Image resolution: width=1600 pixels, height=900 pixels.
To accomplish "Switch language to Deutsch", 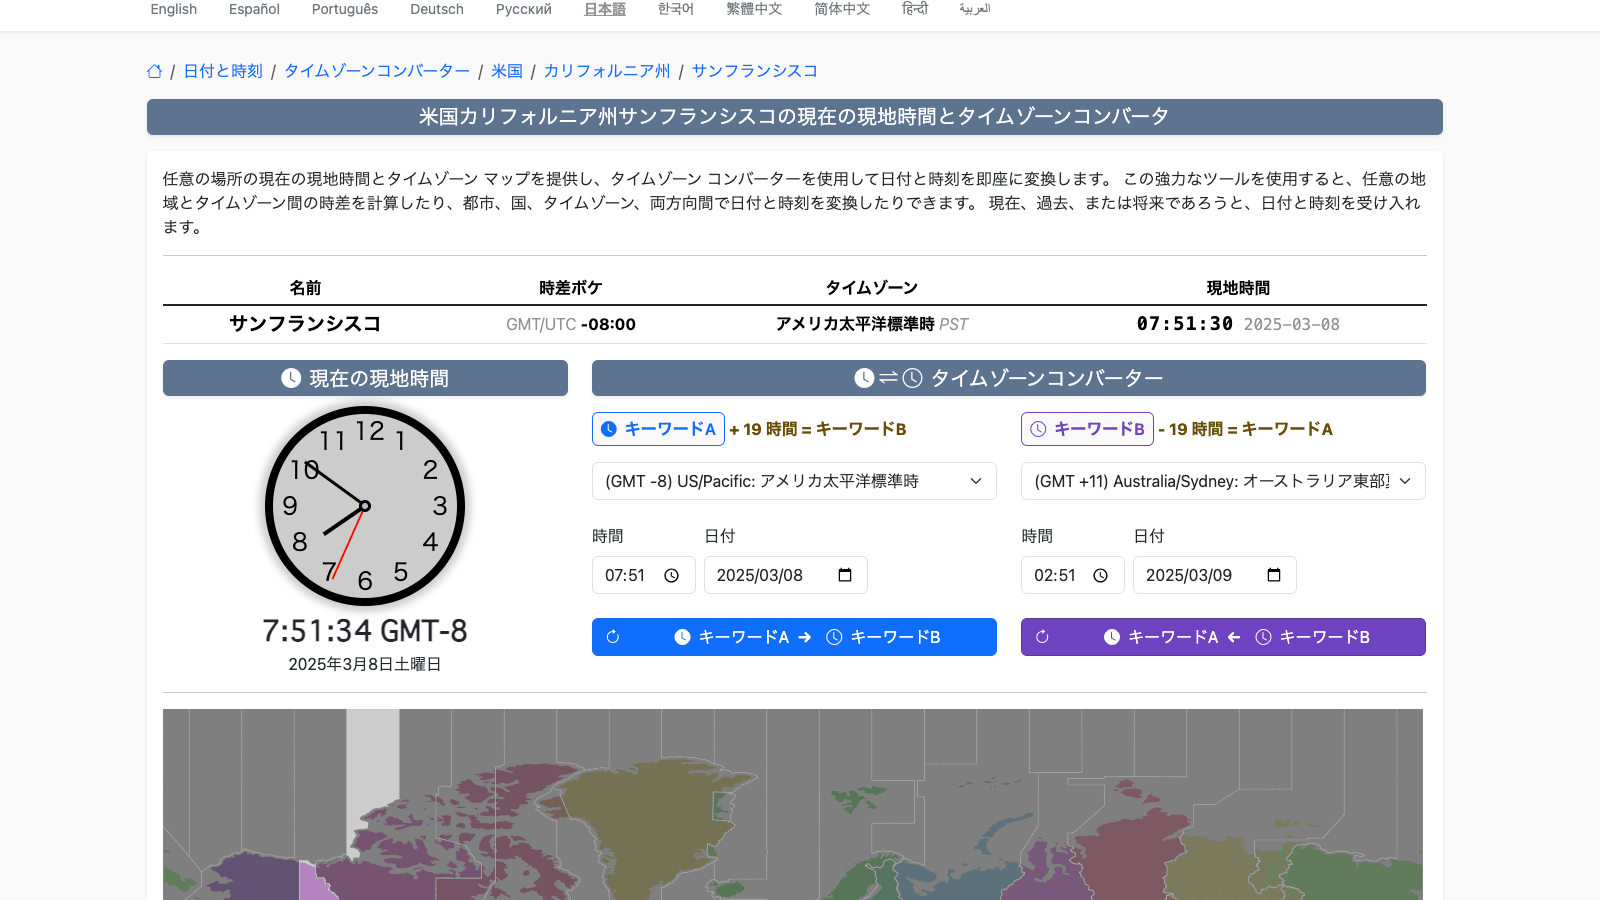I will (x=437, y=9).
